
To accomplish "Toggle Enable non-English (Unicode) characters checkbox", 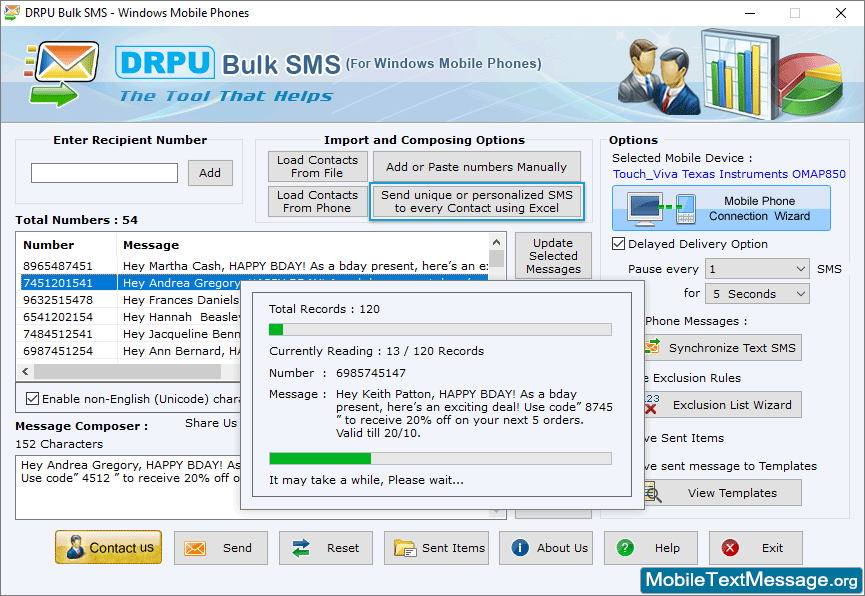I will [33, 398].
